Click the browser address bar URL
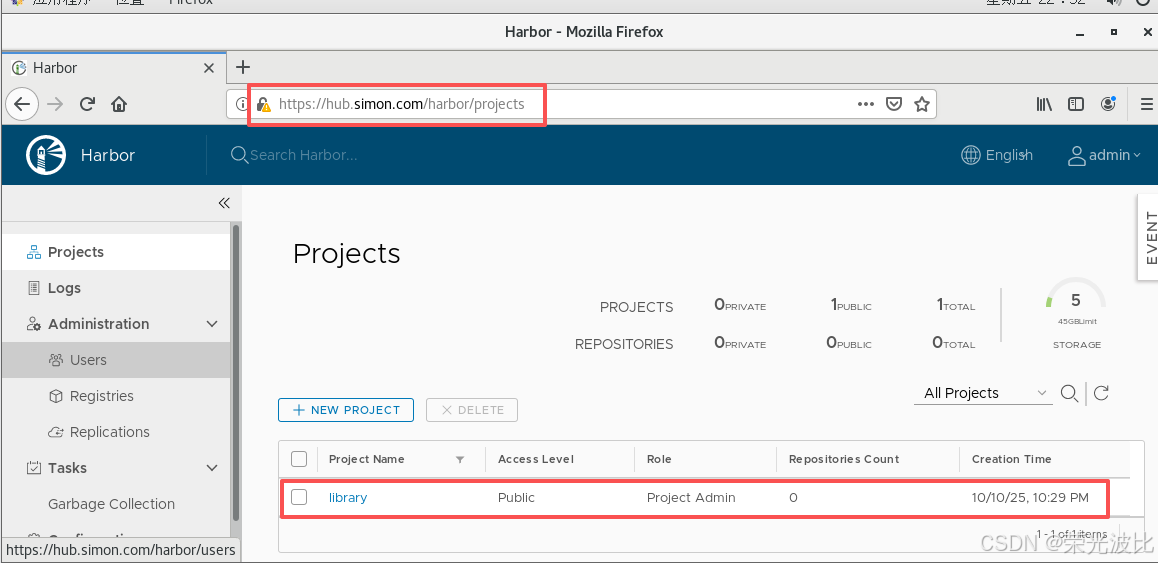The height and width of the screenshot is (563, 1158). click(402, 104)
